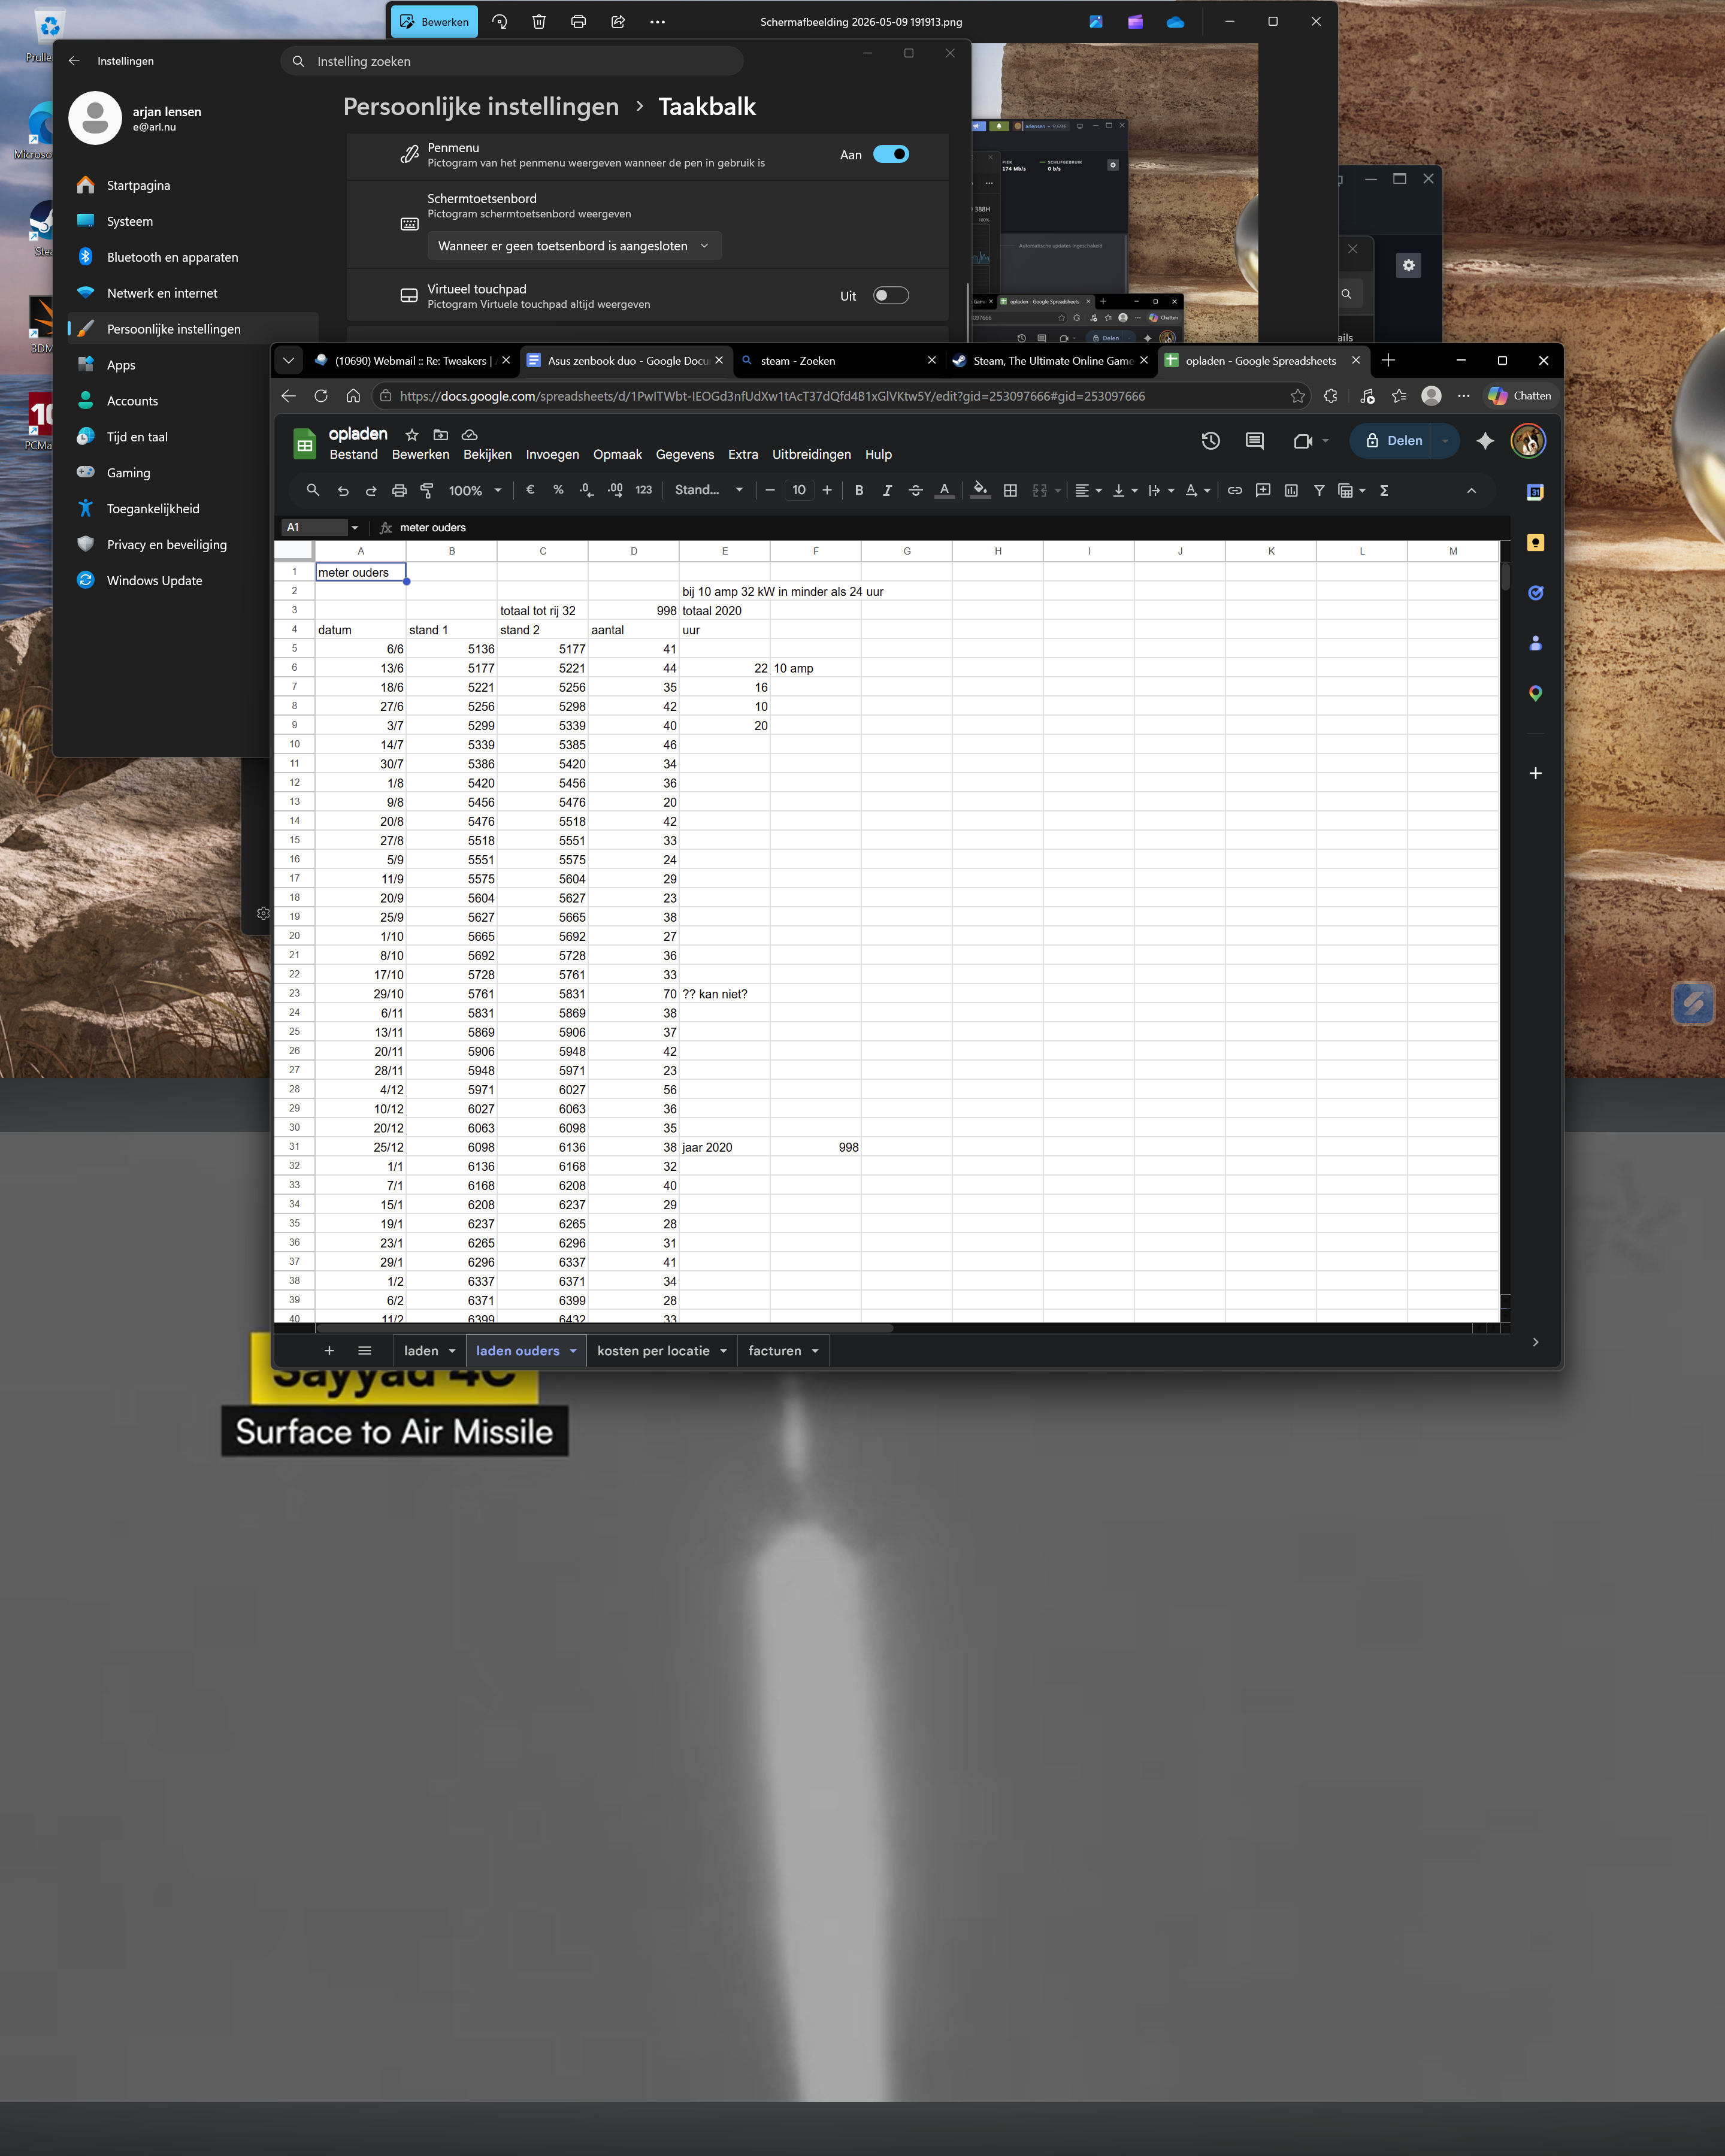Open the borders tool
The width and height of the screenshot is (1725, 2156).
pyautogui.click(x=1010, y=490)
